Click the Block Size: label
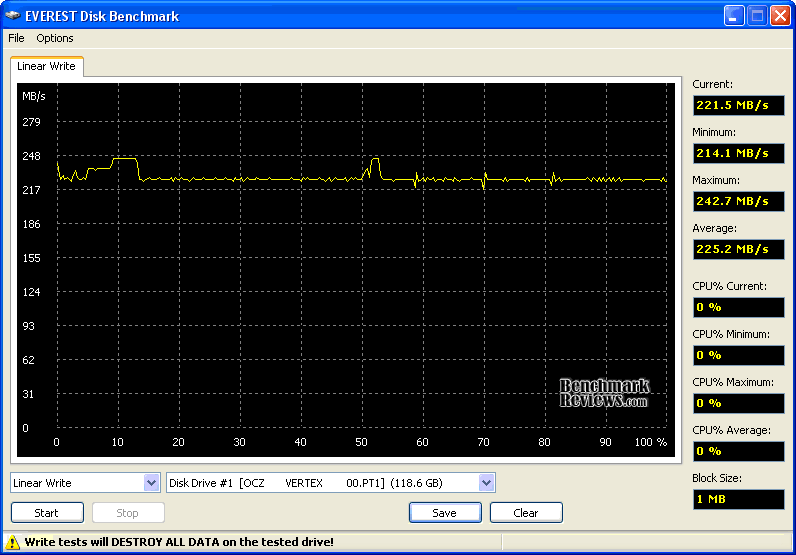 tap(717, 478)
